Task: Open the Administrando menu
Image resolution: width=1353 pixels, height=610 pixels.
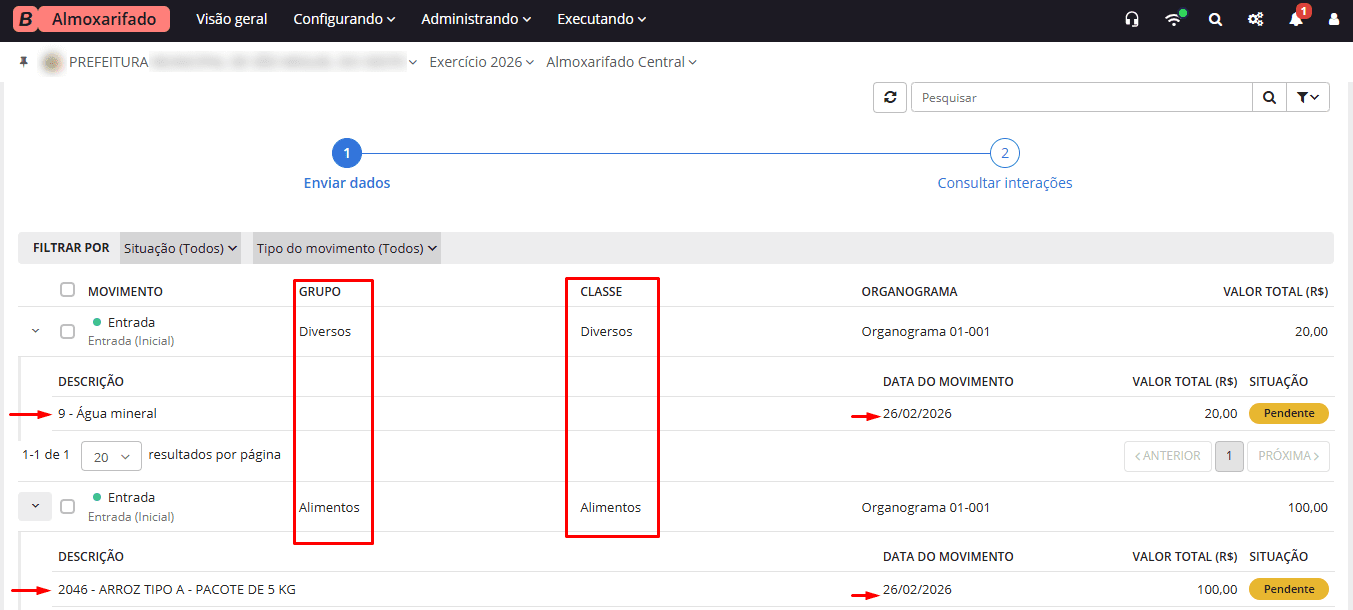Action: click(475, 18)
